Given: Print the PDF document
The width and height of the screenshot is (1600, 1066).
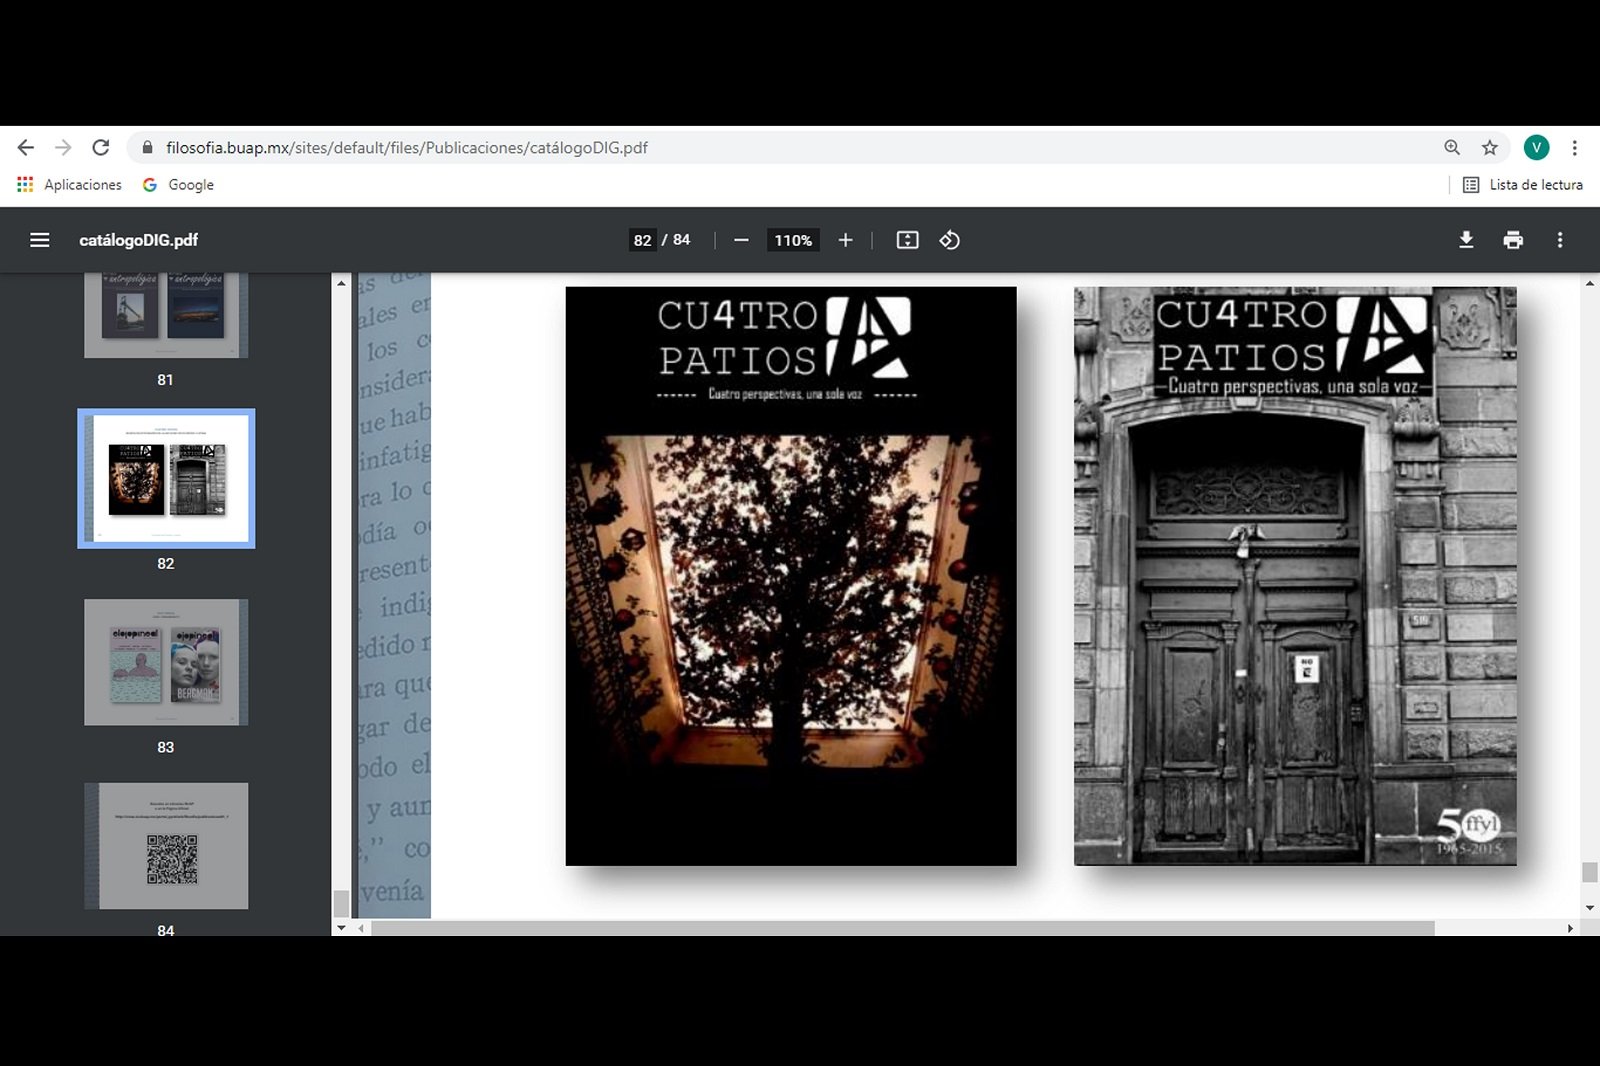Looking at the screenshot, I should tap(1513, 240).
